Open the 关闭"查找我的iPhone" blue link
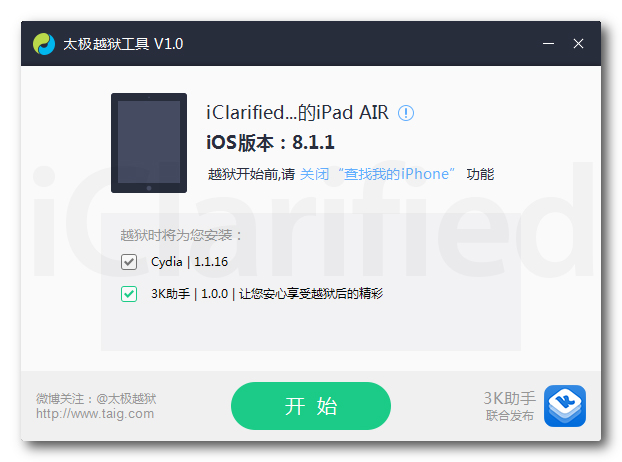Image resolution: width=622 pixels, height=462 pixels. [x=377, y=174]
